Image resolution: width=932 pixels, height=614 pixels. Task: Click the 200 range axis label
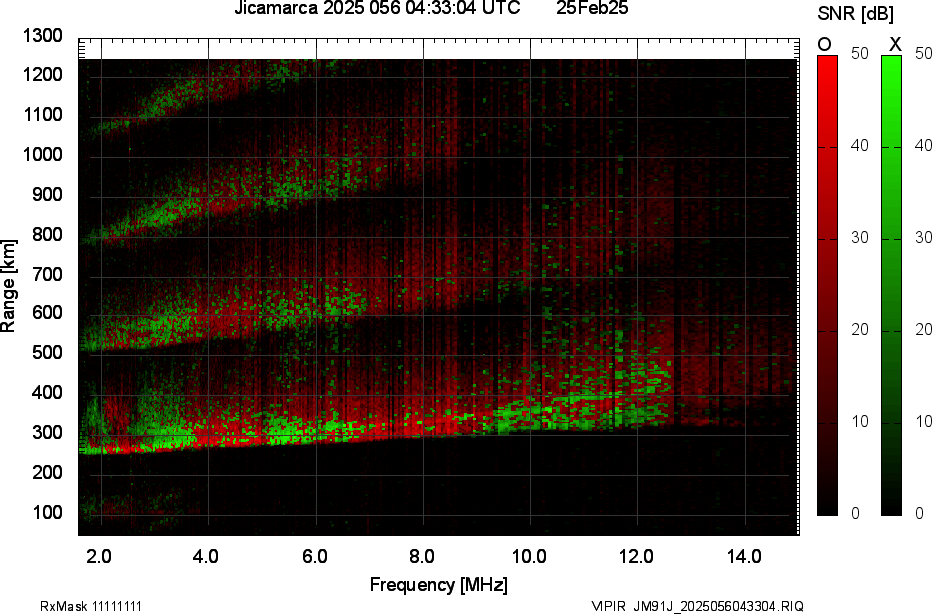(46, 473)
